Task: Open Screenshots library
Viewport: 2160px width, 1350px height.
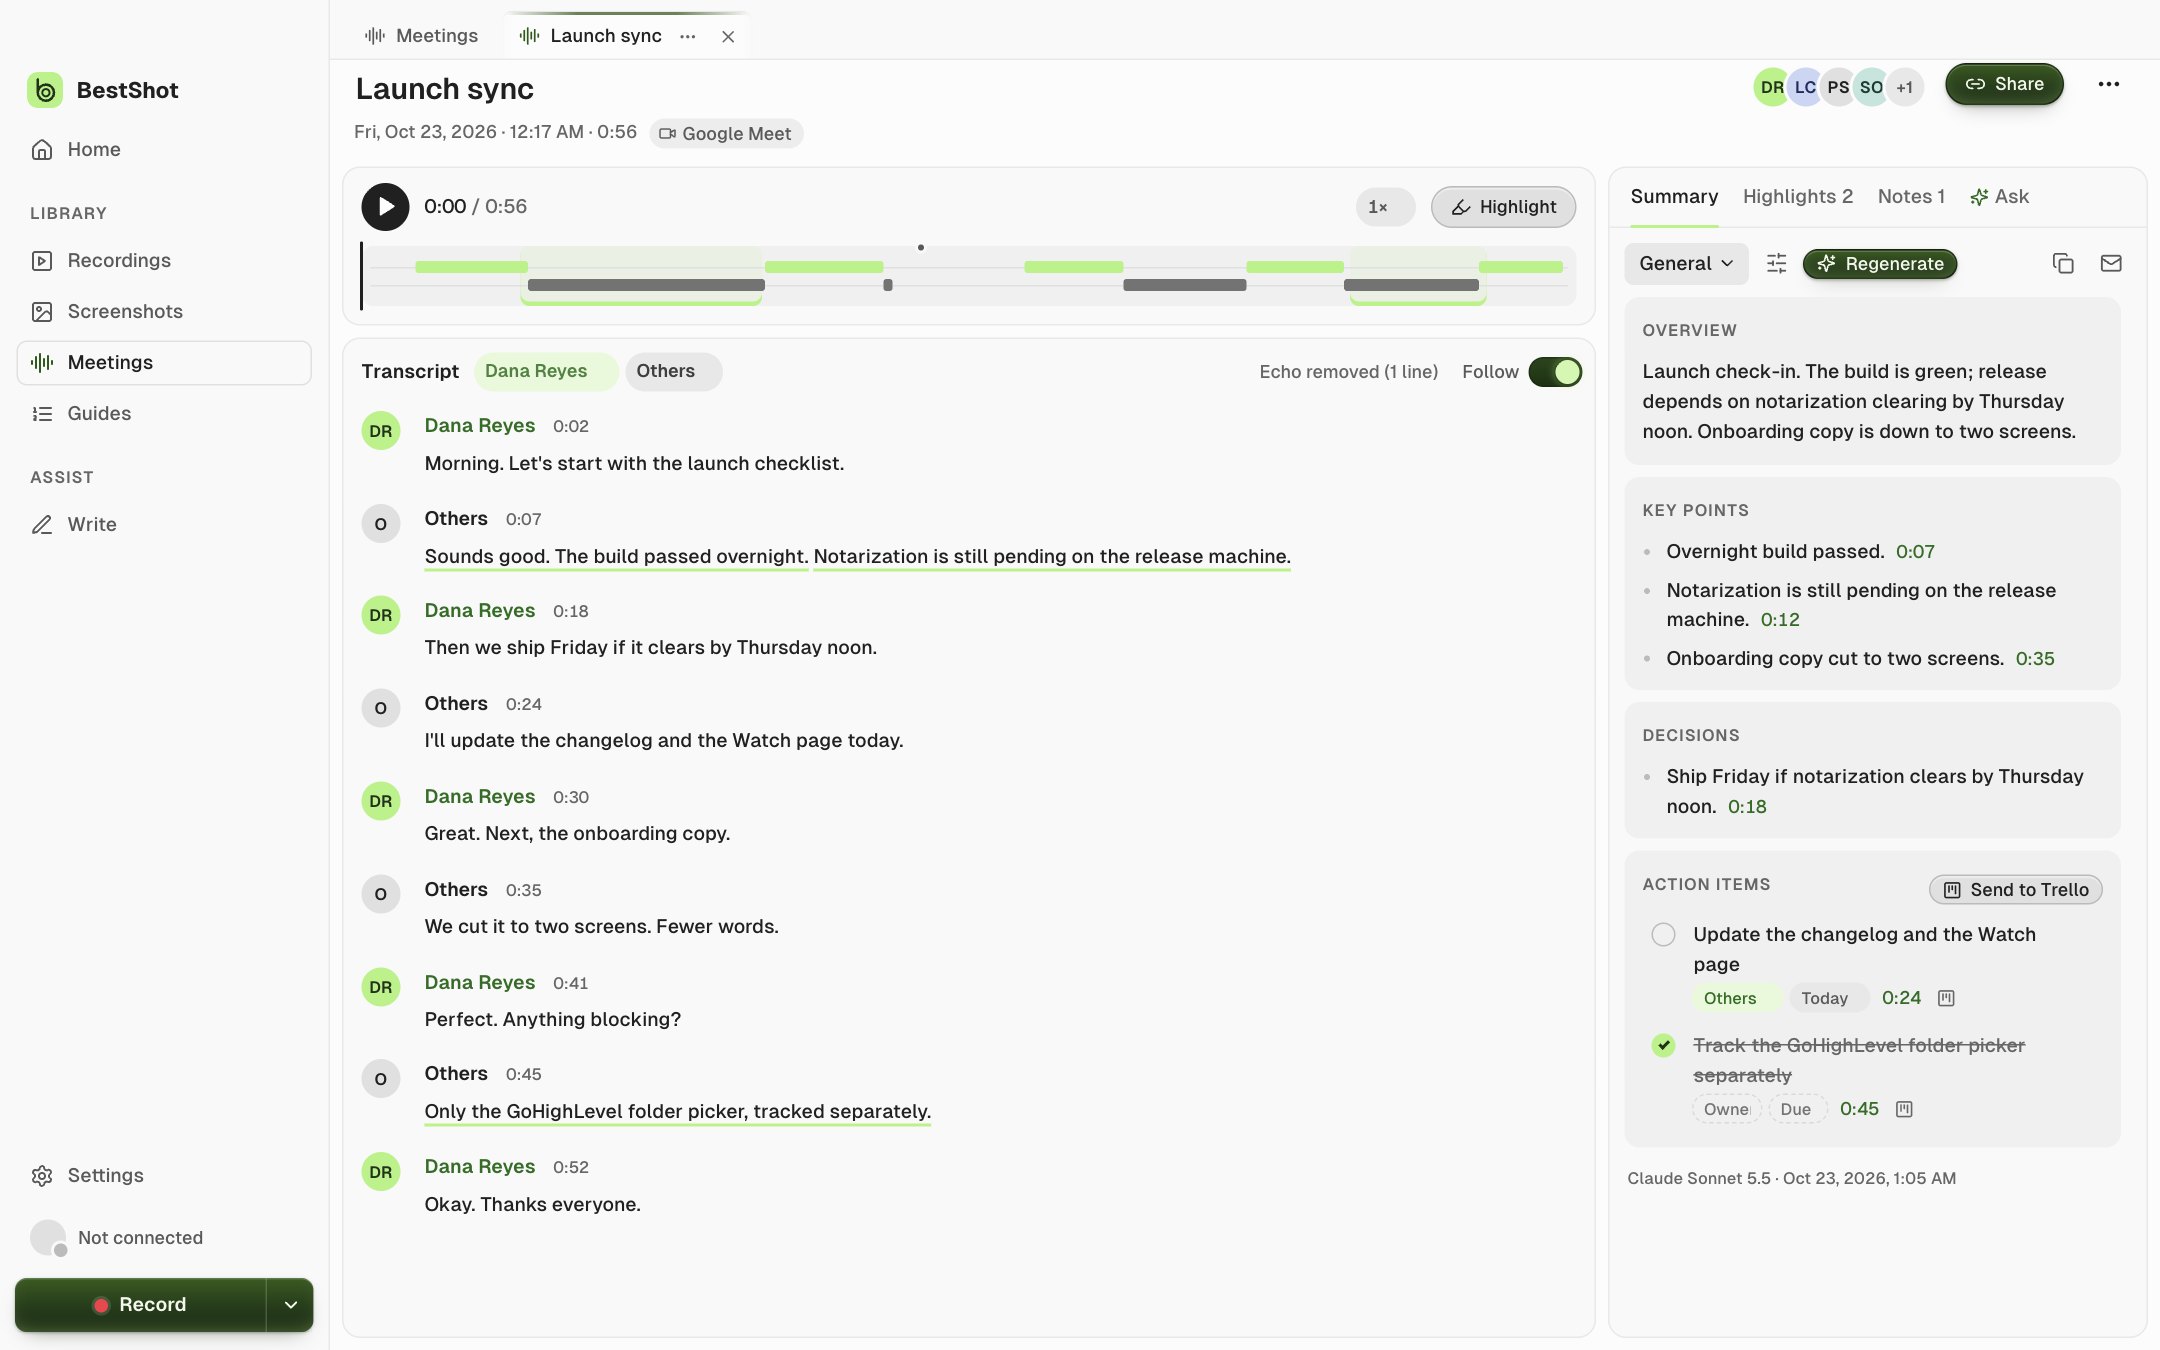Action: tap(164, 311)
